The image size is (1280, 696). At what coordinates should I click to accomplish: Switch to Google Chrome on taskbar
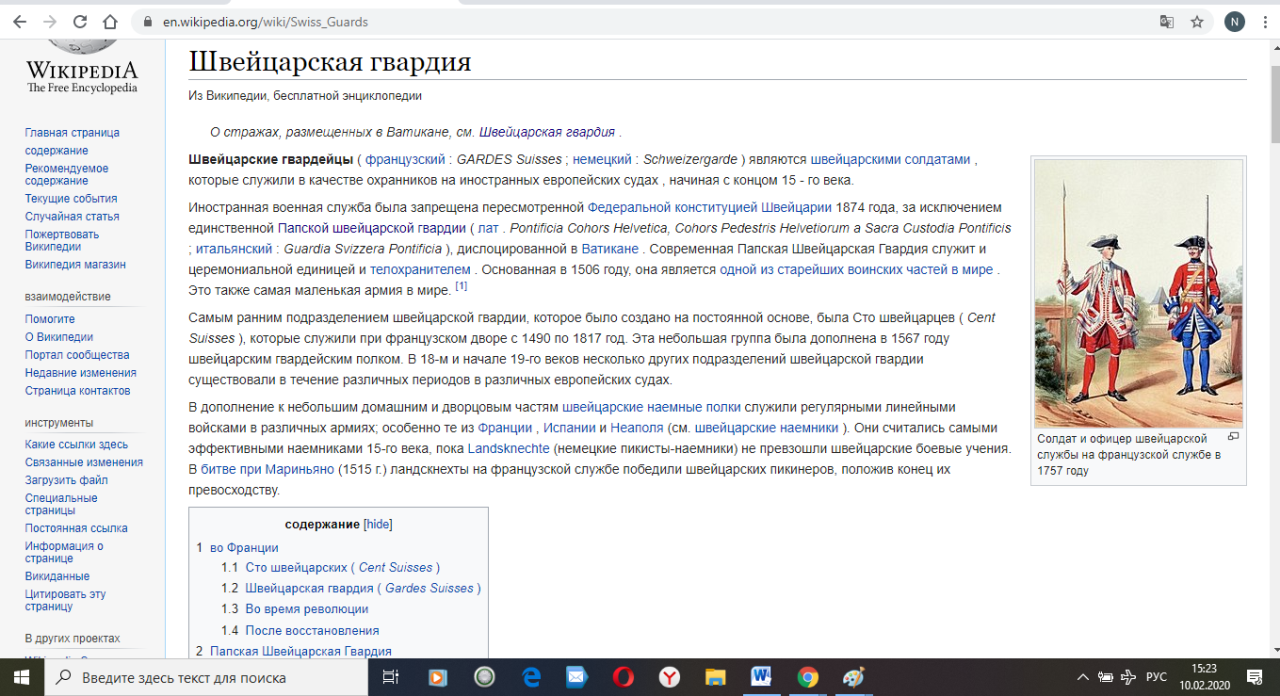808,677
